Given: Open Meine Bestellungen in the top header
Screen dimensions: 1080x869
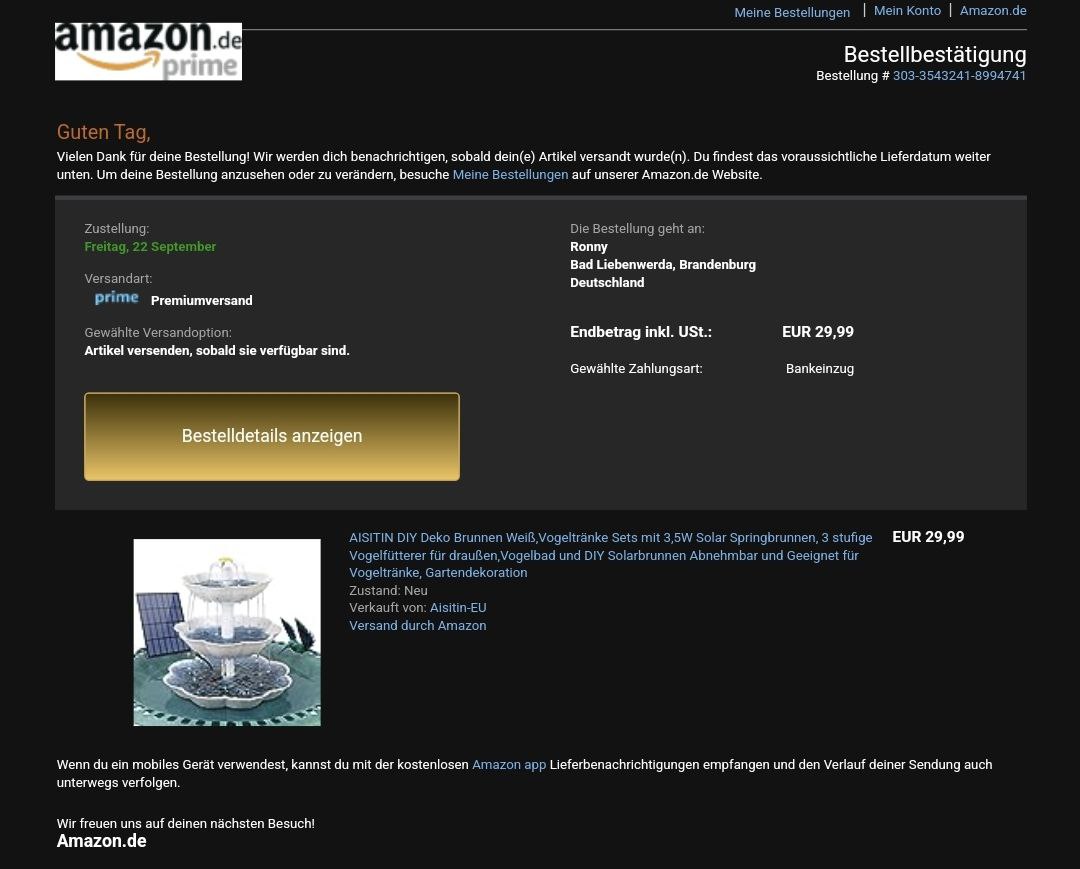Looking at the screenshot, I should [792, 12].
